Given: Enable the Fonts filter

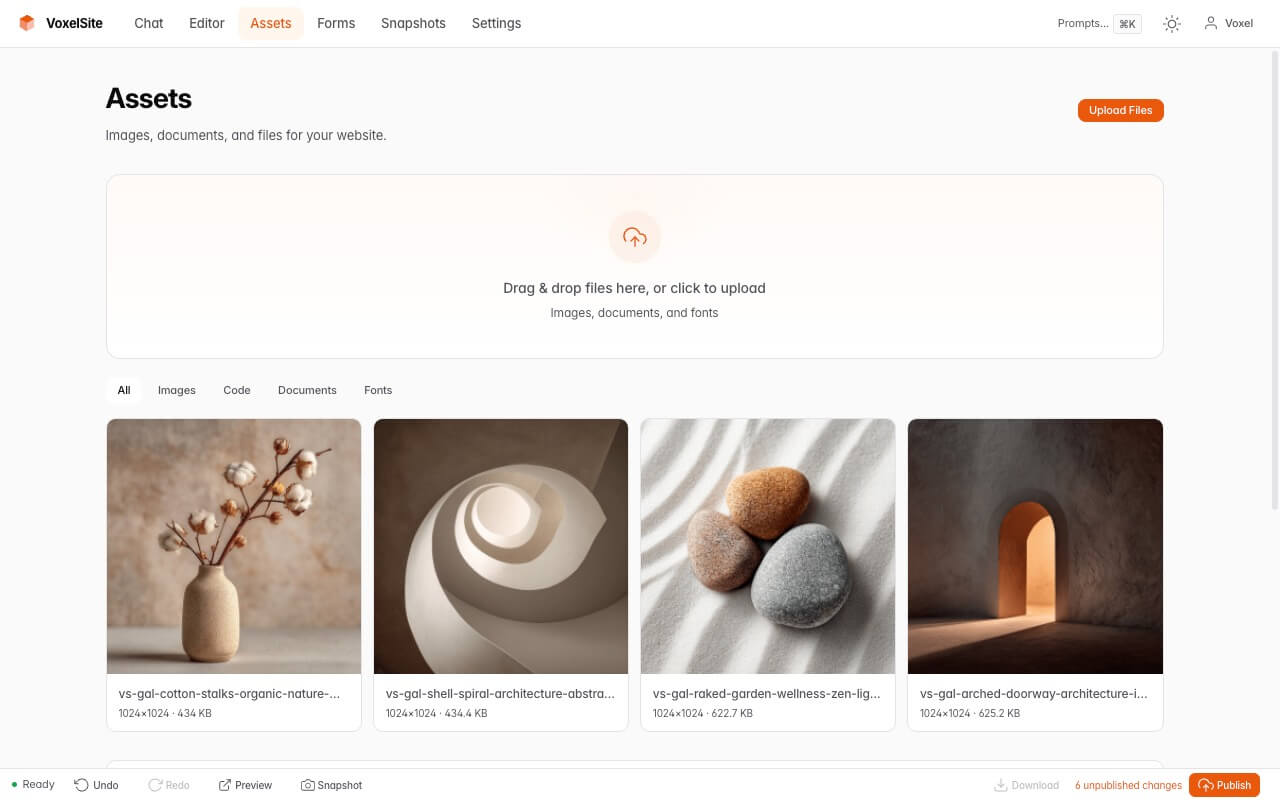Looking at the screenshot, I should 378,390.
